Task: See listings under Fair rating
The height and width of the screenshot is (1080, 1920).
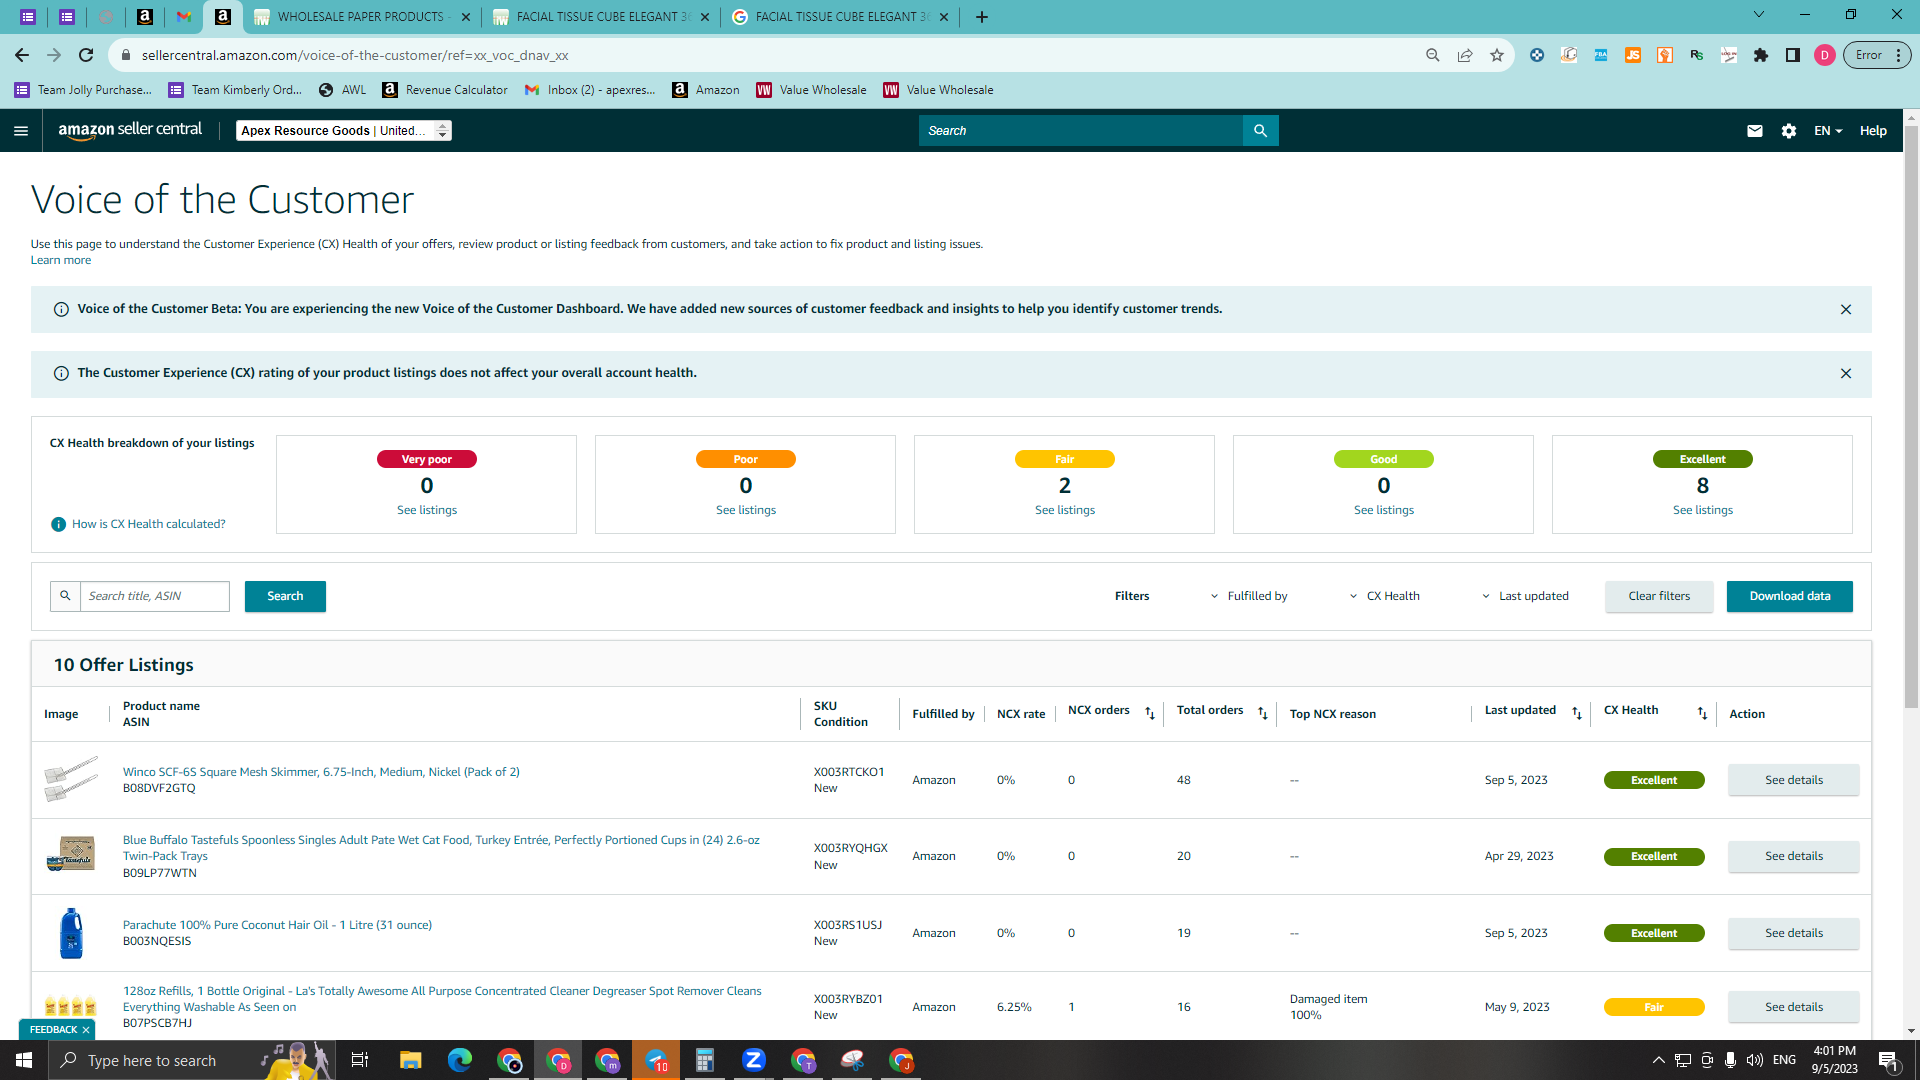Action: click(1065, 510)
